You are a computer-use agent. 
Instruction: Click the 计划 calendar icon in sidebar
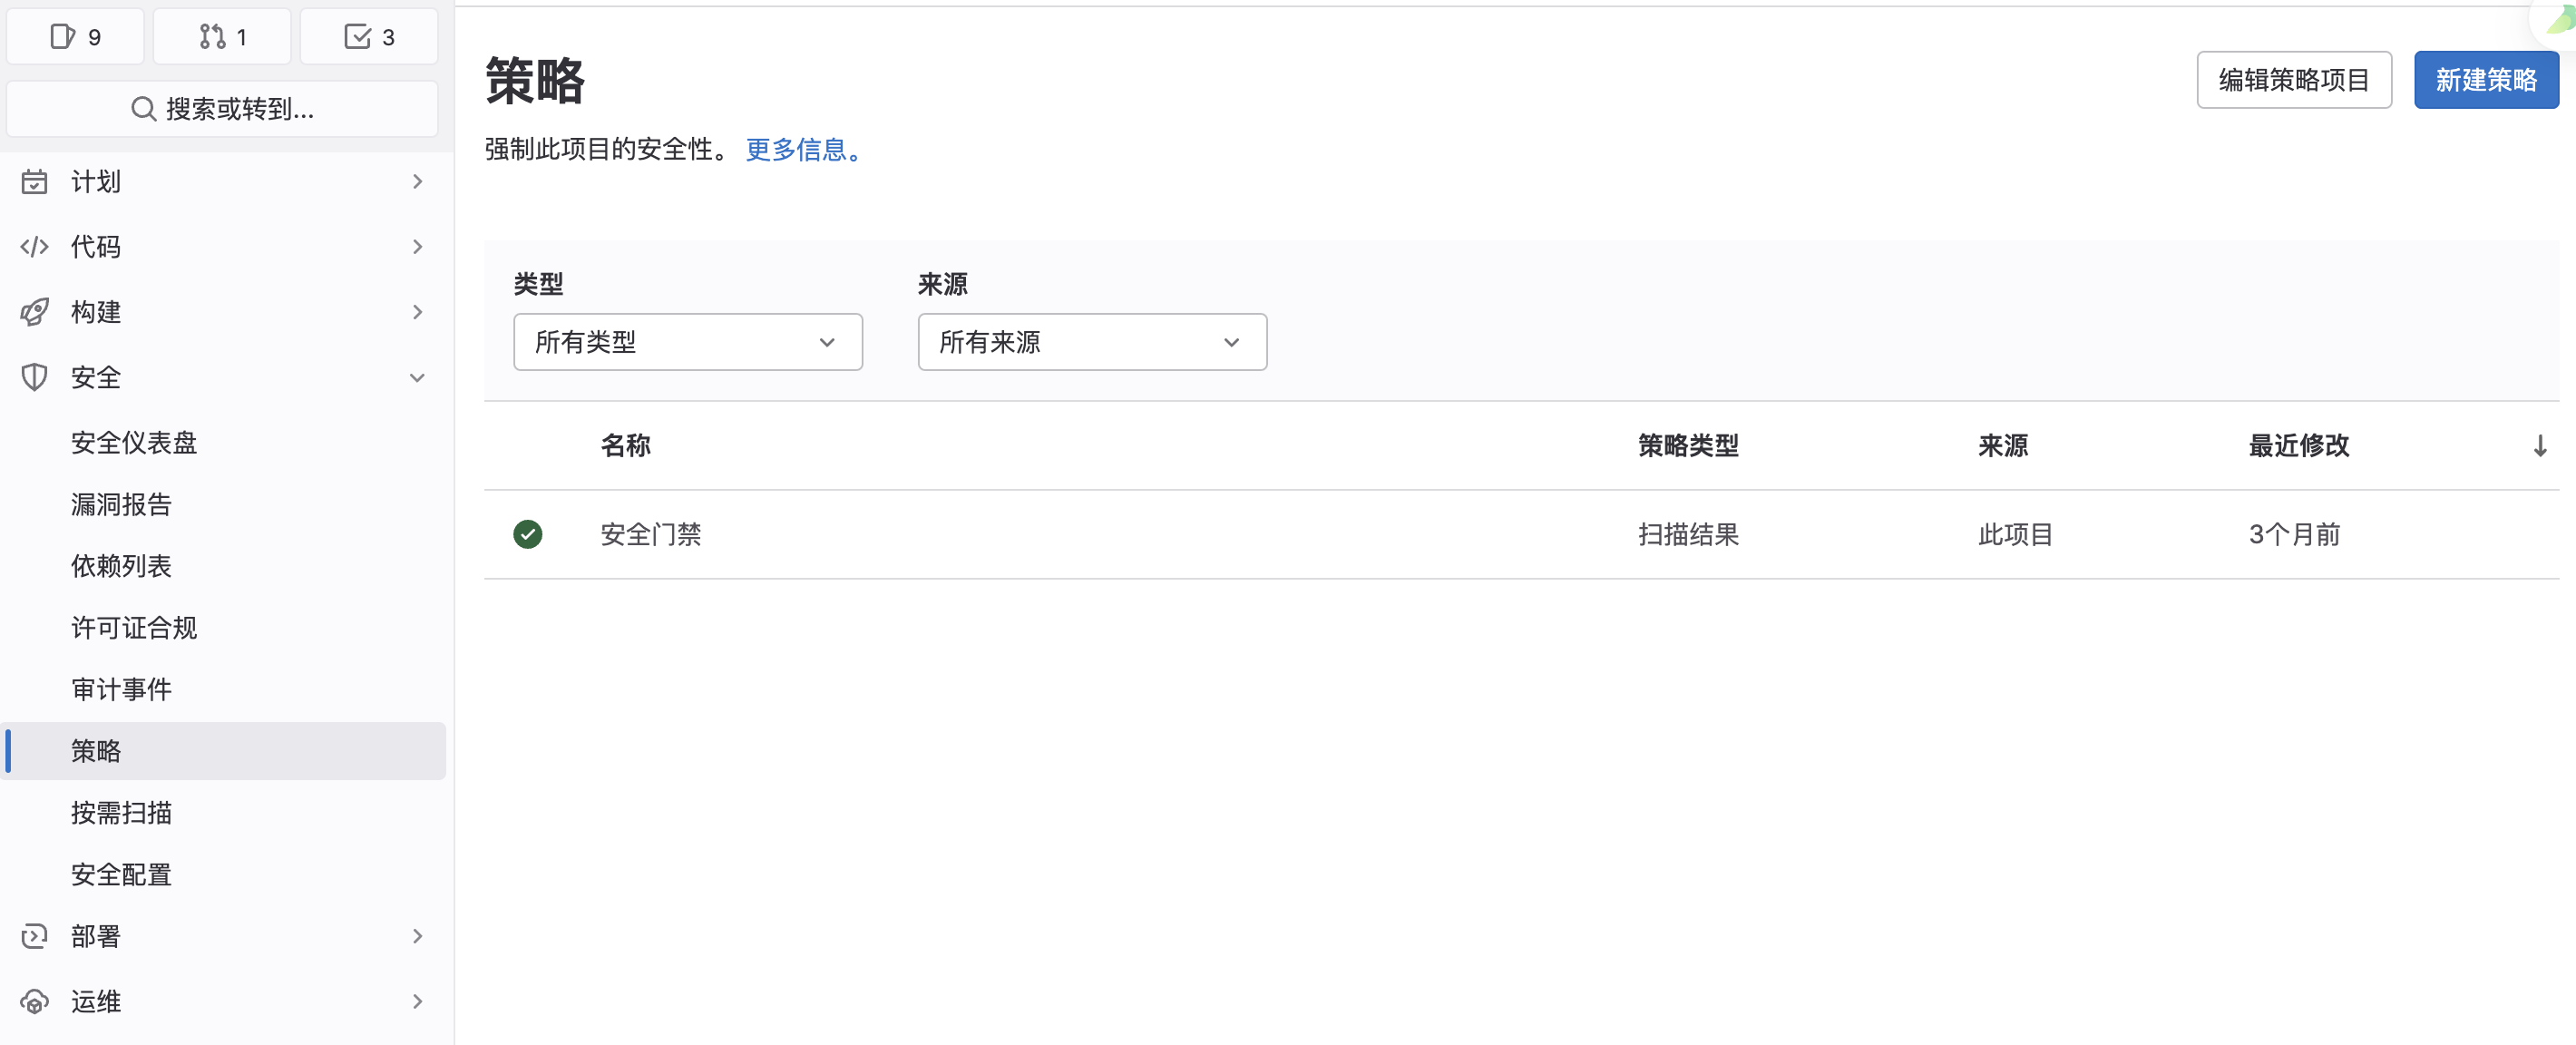pos(34,181)
